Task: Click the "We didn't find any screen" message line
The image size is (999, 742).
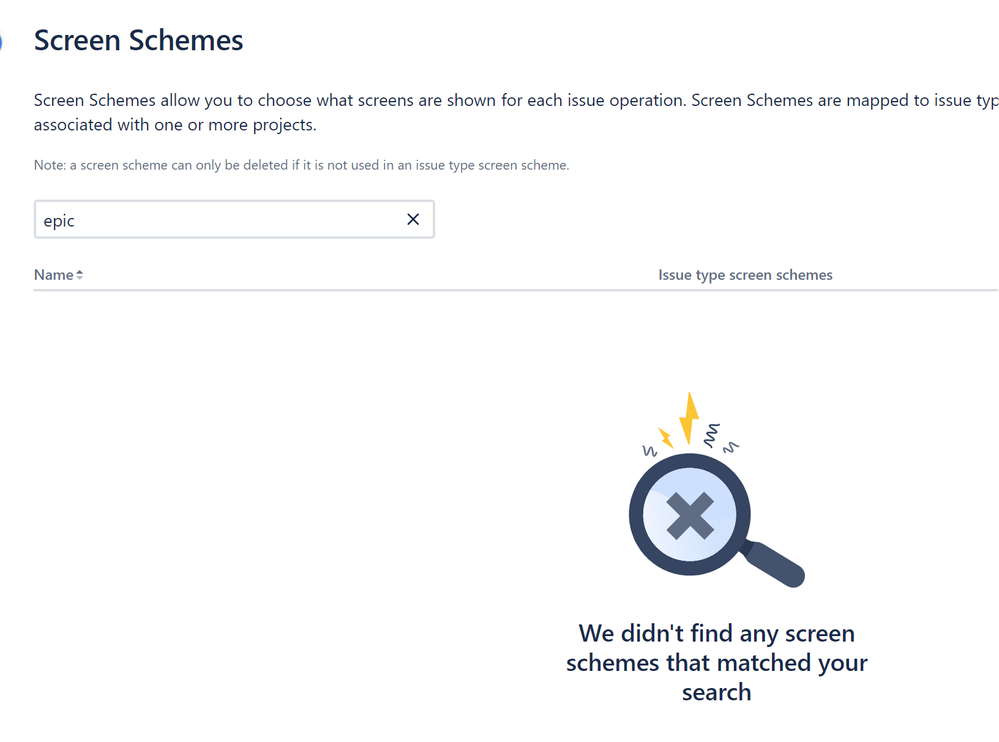Action: pyautogui.click(x=716, y=634)
